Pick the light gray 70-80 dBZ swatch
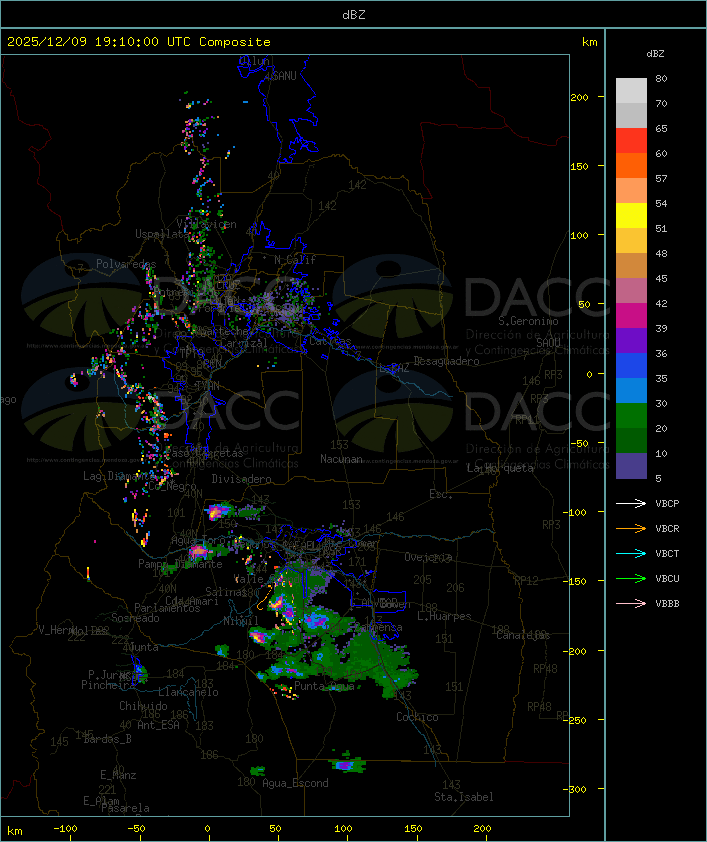The width and height of the screenshot is (707, 842). (631, 90)
